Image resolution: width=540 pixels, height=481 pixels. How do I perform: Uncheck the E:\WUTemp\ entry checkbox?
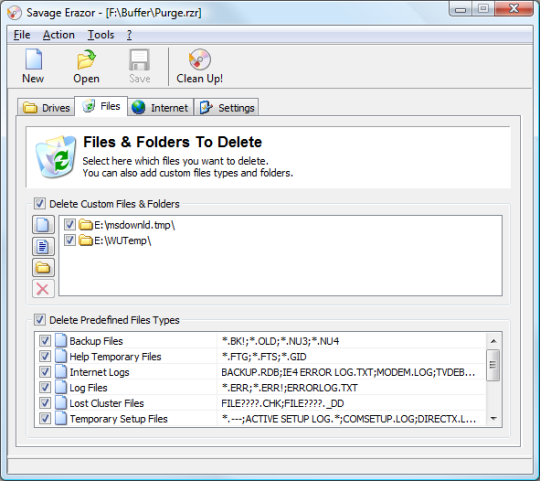point(70,240)
